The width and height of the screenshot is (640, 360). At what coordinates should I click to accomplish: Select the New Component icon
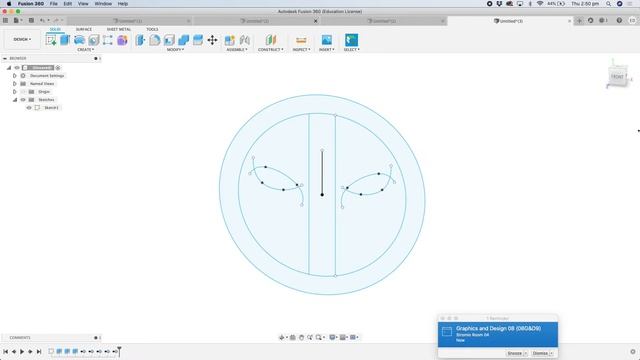point(230,40)
